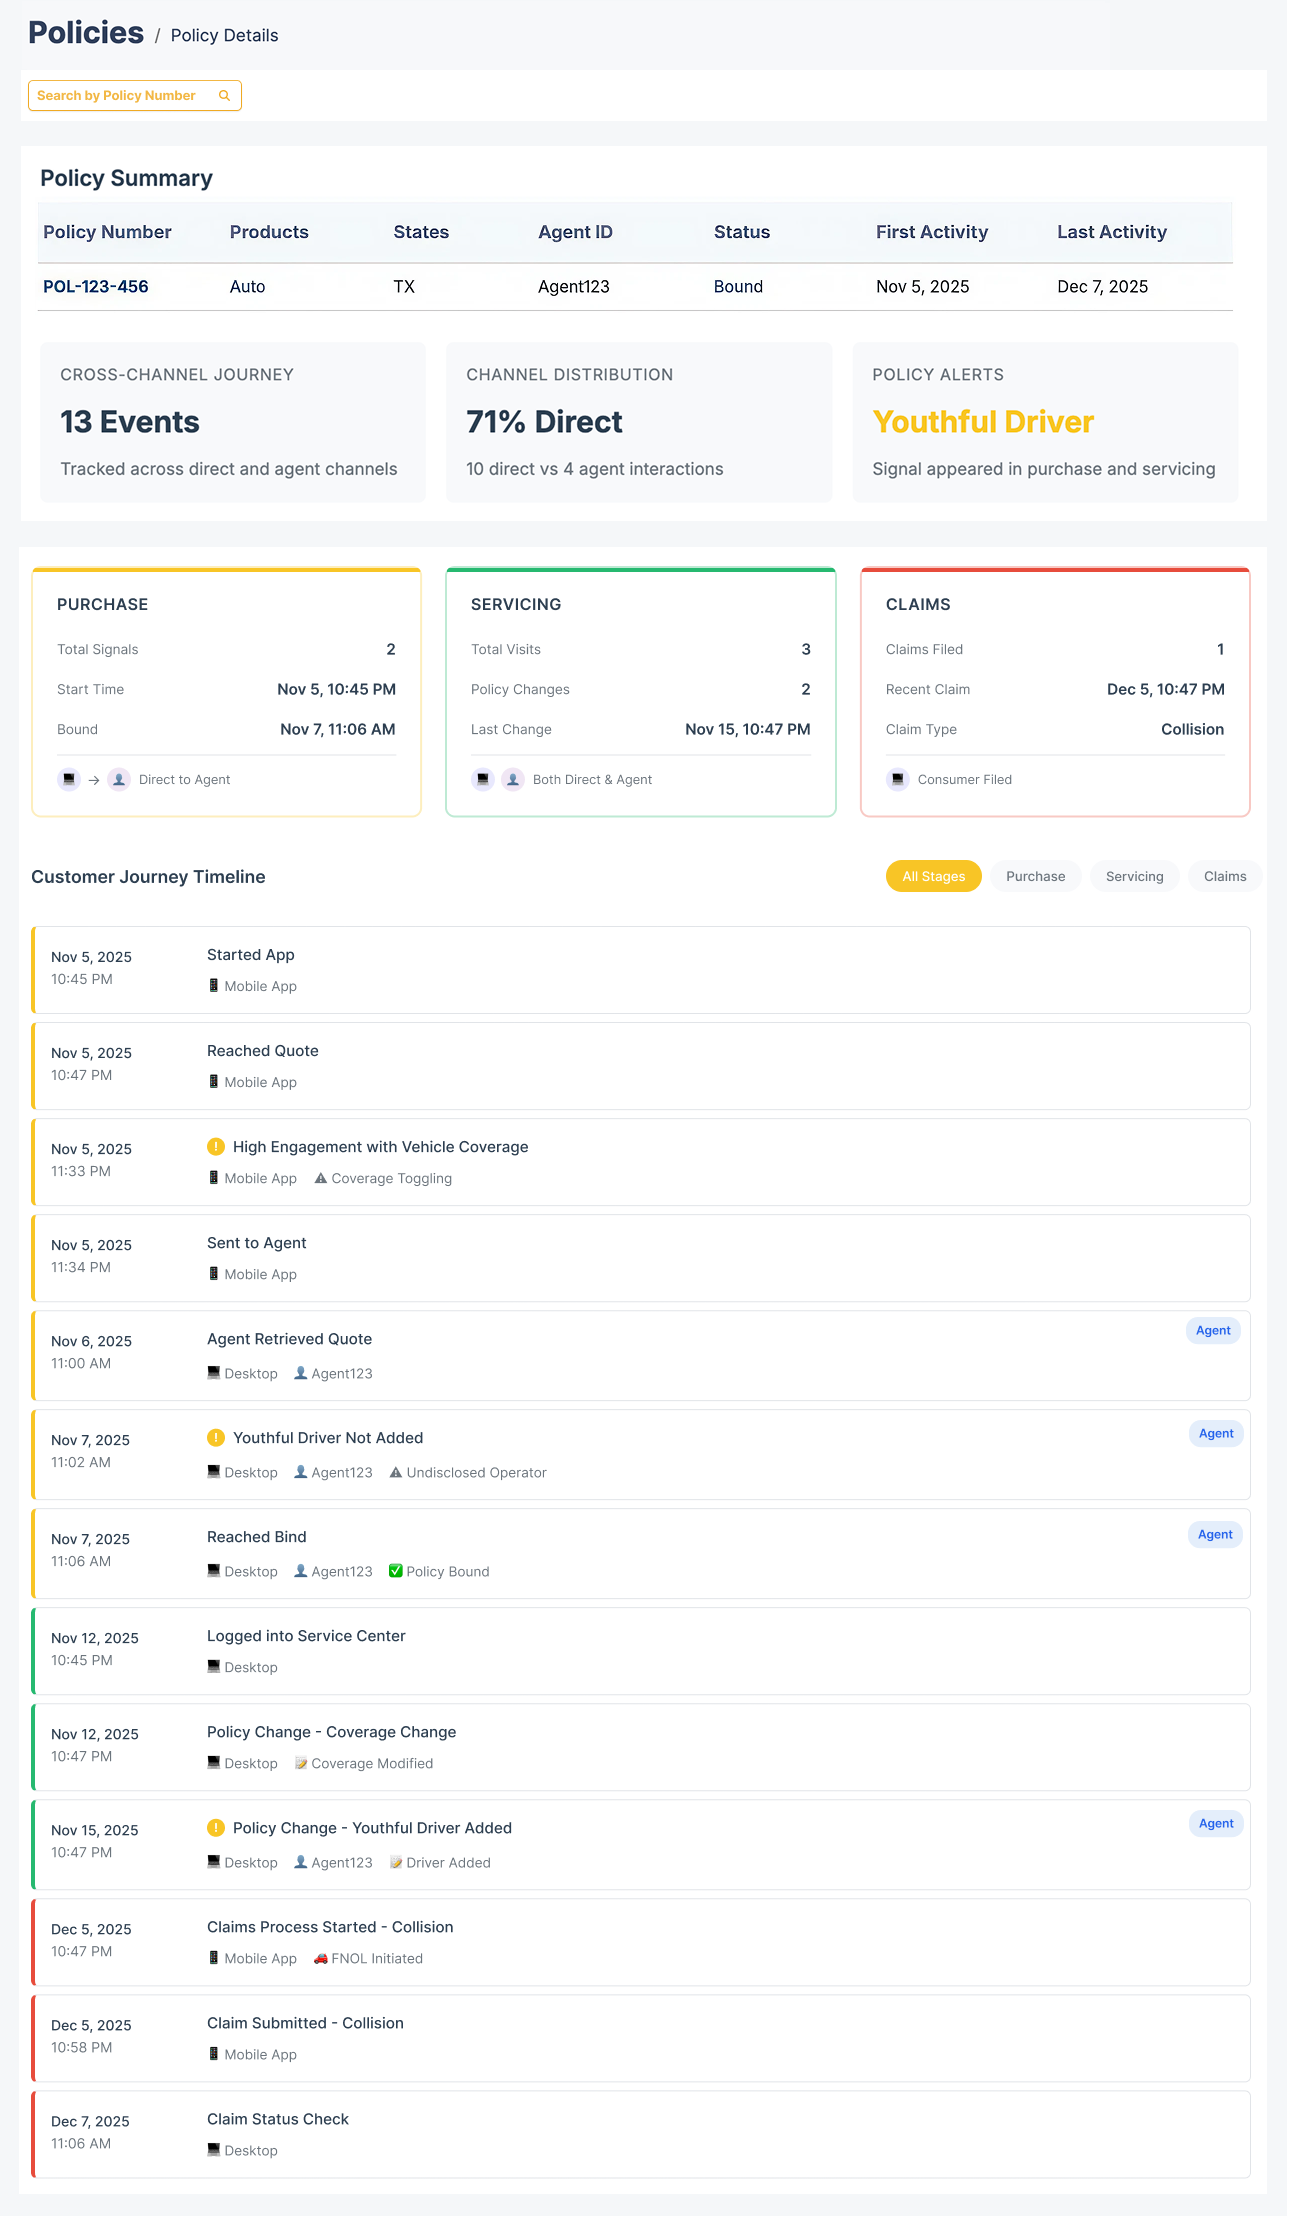Screen dimensions: 1291x2216
Task: Click the Youthful Driver policy alert card
Action: pos(1045,422)
